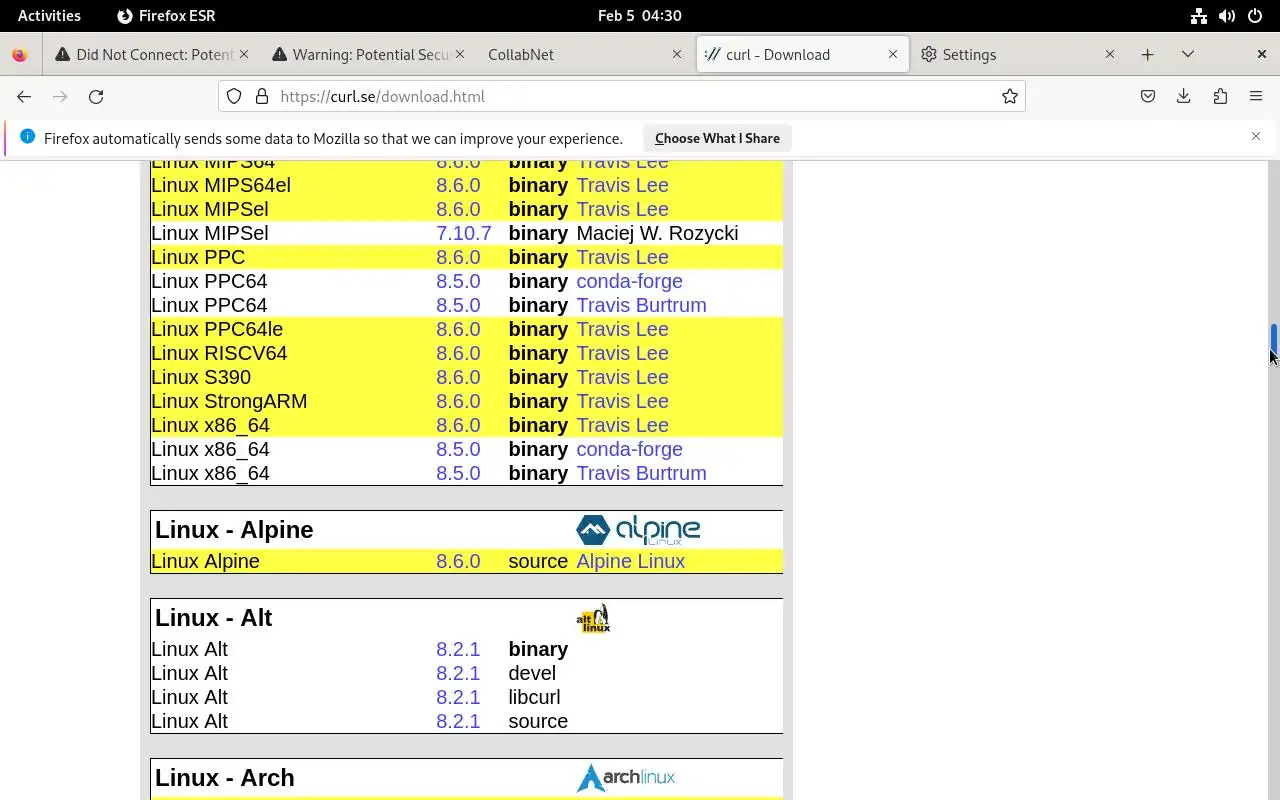Dismiss the data sharing notification bar

tap(1256, 136)
